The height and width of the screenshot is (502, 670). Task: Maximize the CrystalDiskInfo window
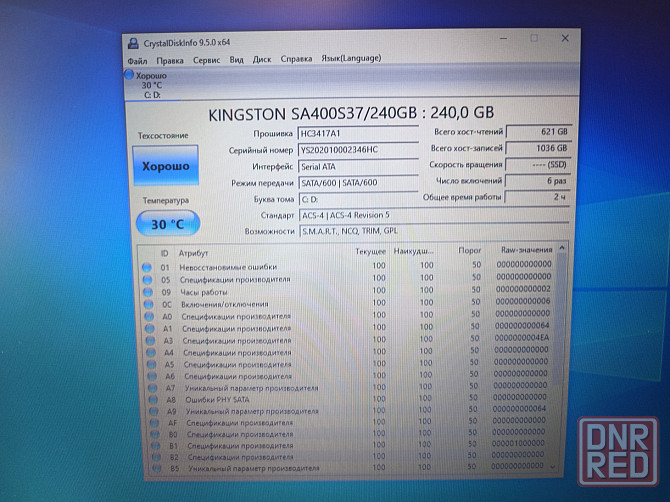click(x=534, y=38)
